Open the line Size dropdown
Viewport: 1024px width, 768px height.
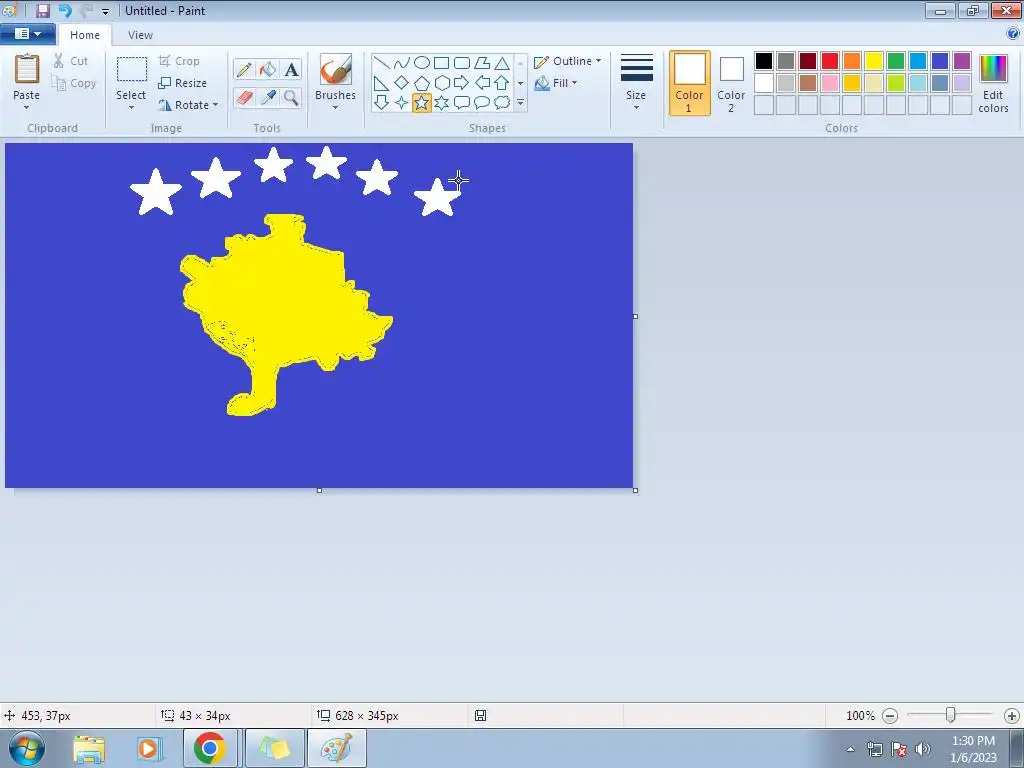pos(636,82)
